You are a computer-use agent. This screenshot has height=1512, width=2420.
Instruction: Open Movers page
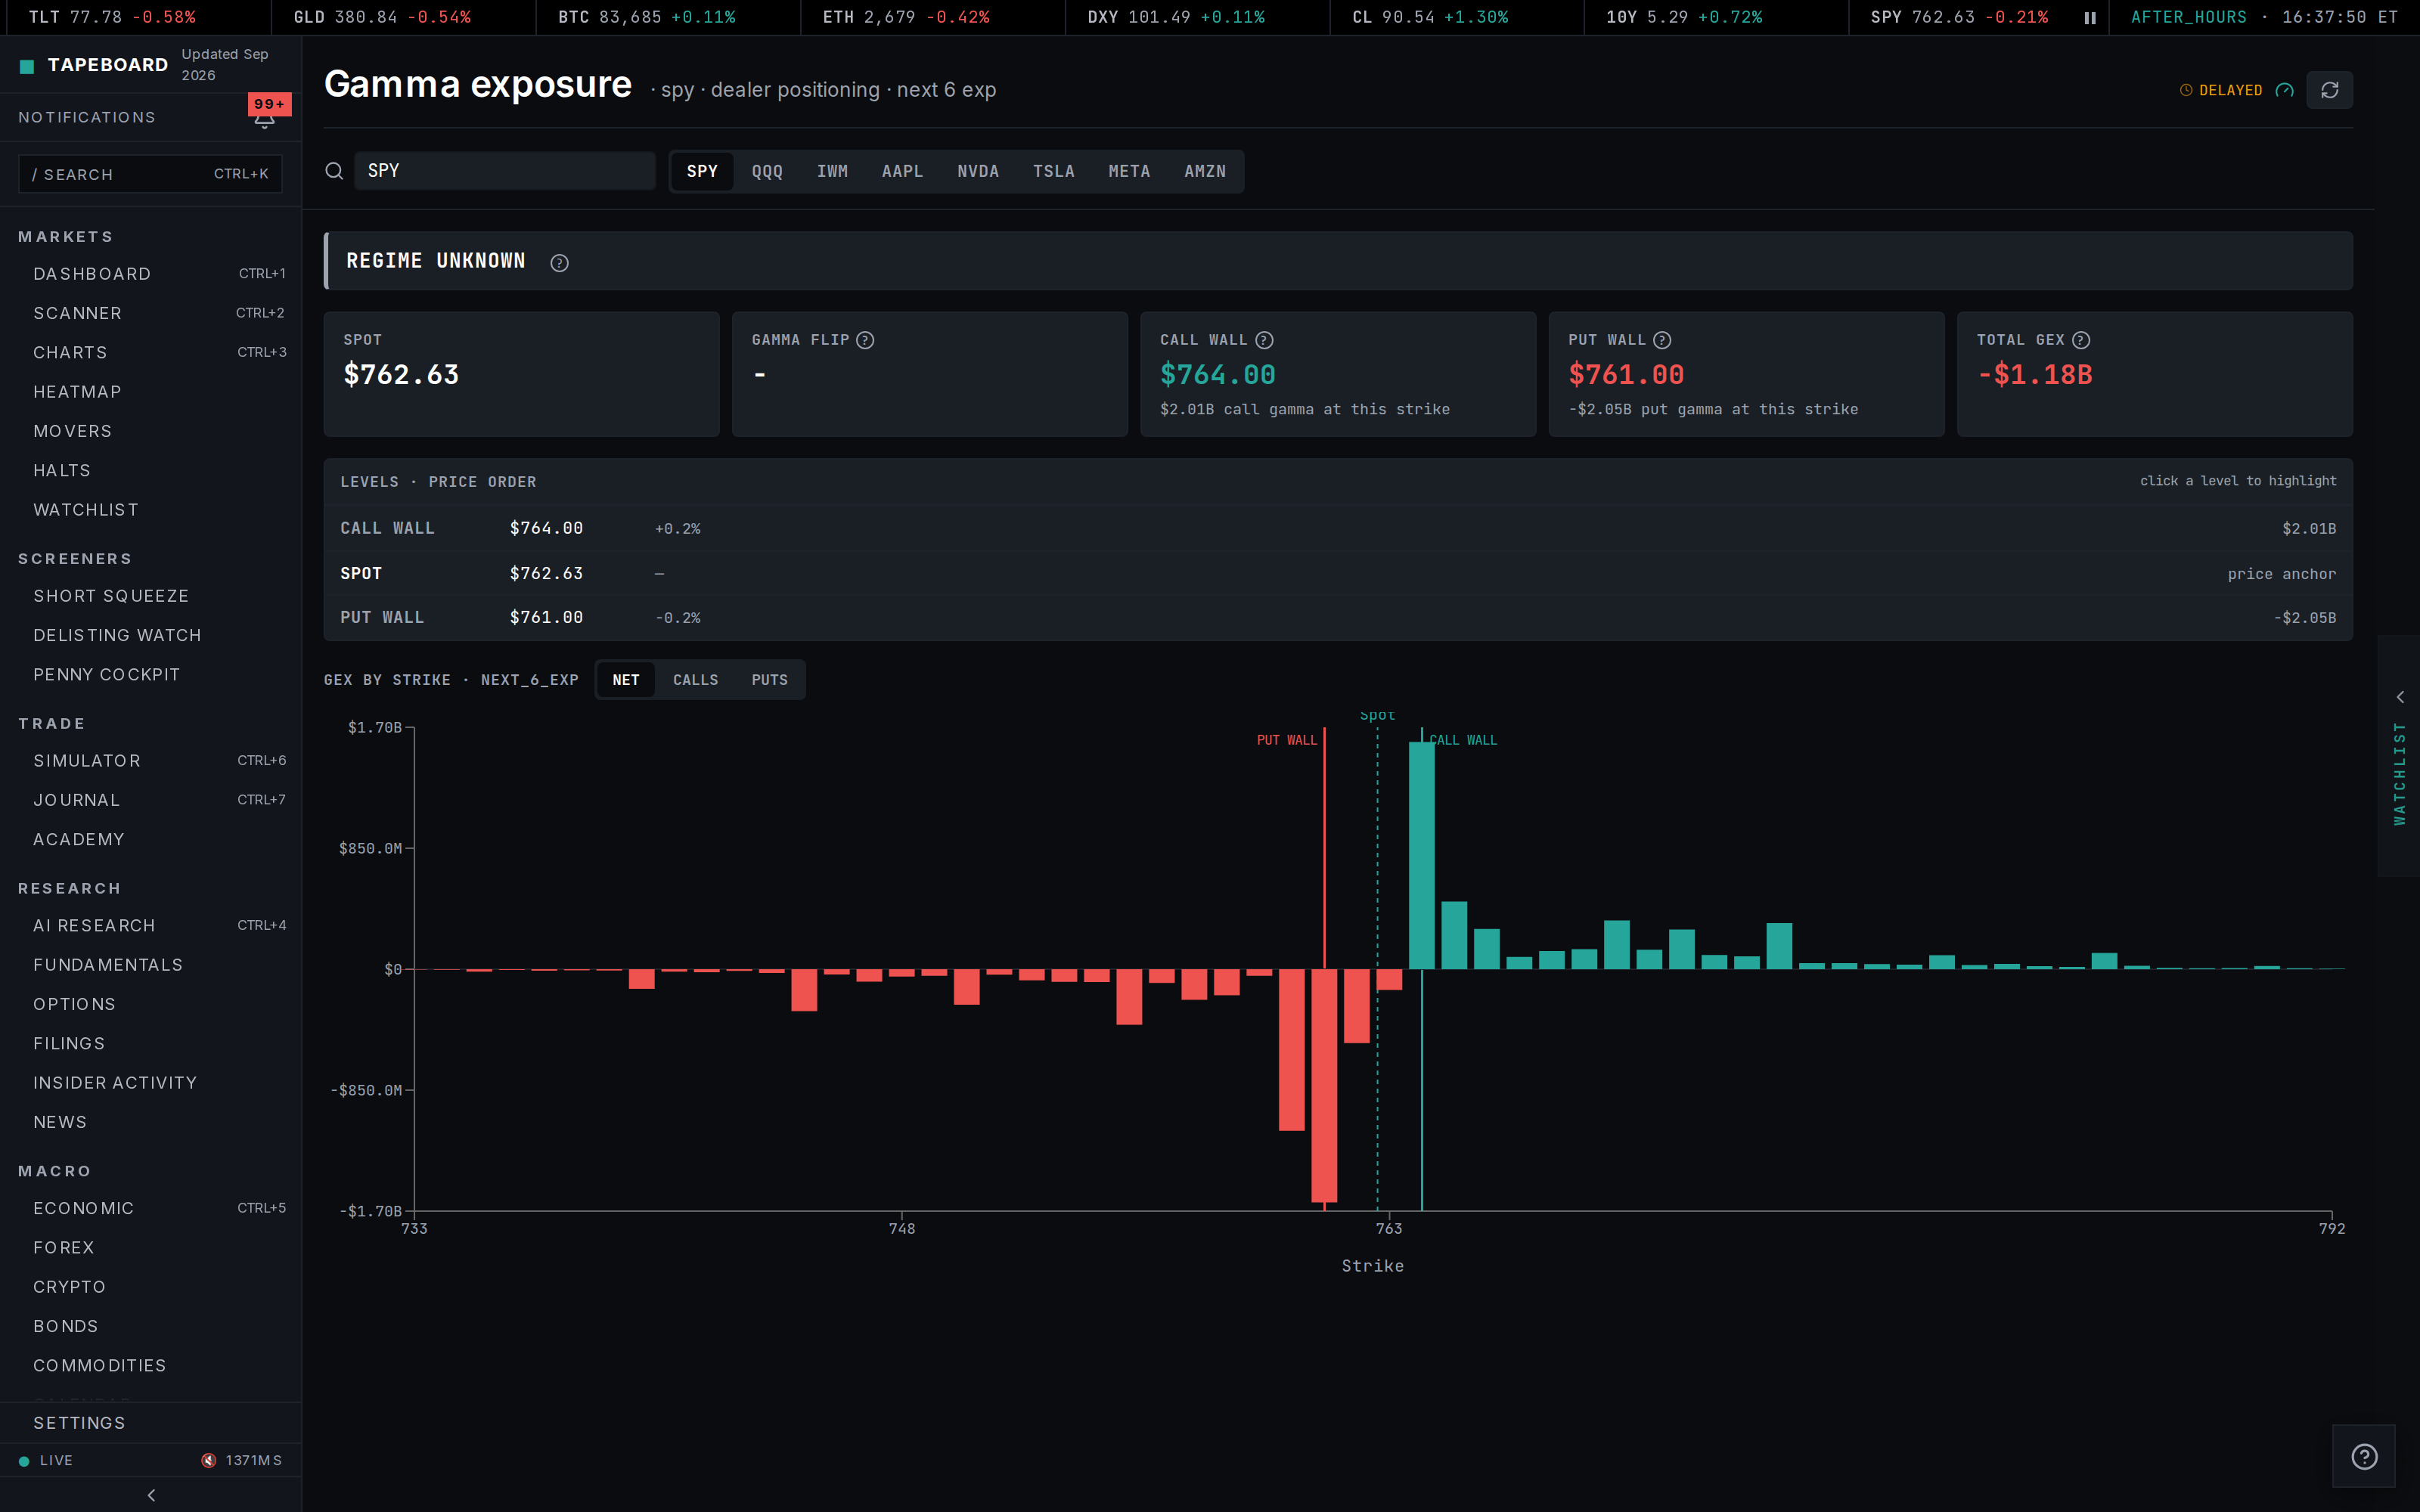151,431
